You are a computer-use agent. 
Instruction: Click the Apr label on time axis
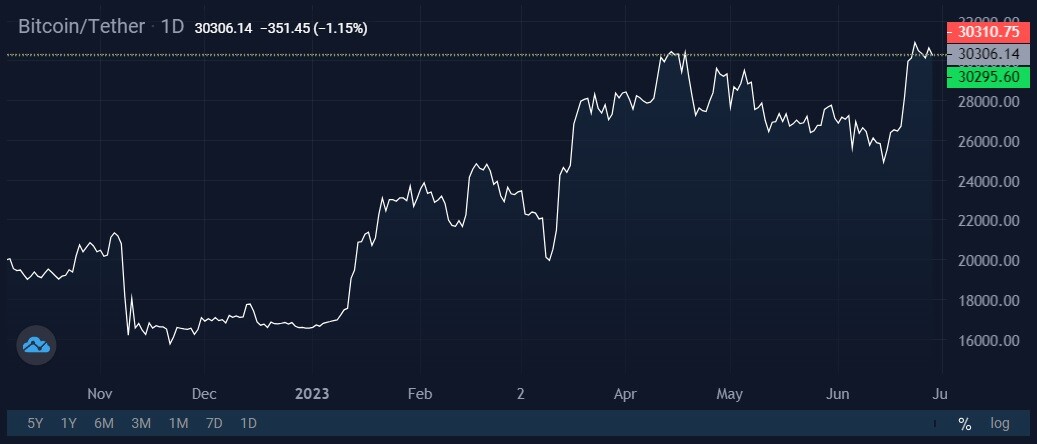tap(626, 394)
